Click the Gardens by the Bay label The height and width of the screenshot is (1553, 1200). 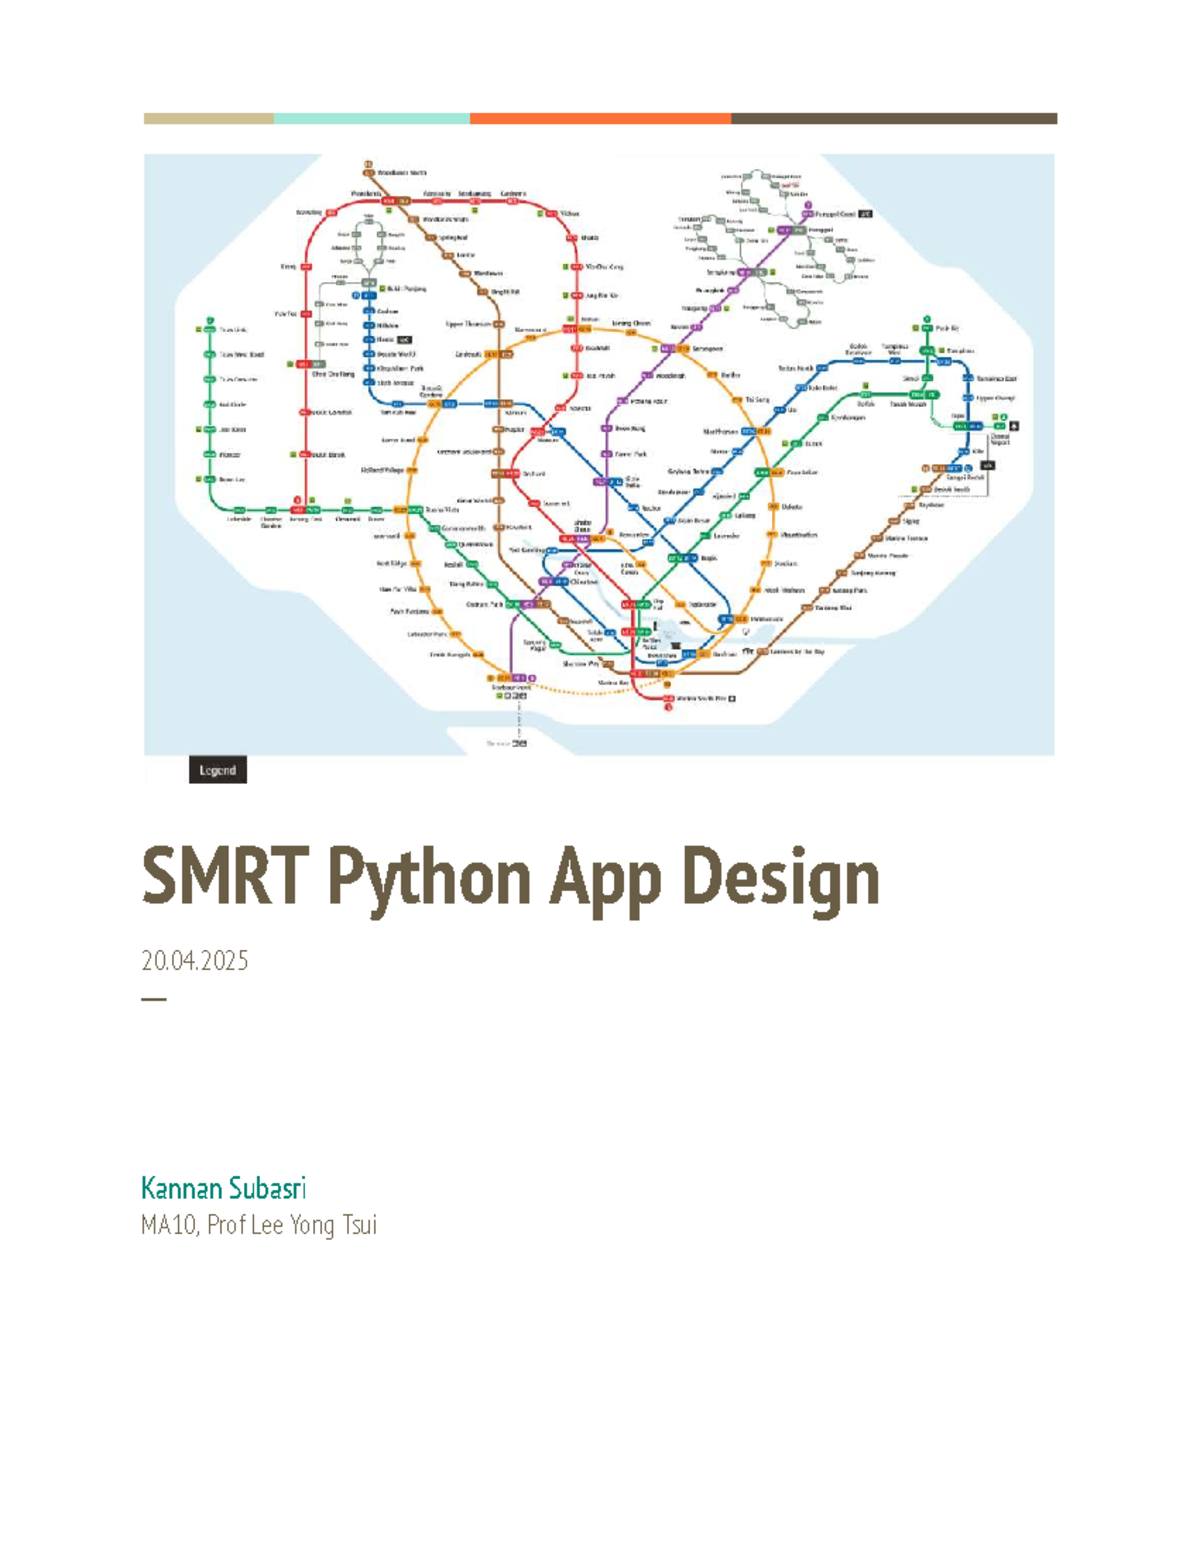coord(797,651)
